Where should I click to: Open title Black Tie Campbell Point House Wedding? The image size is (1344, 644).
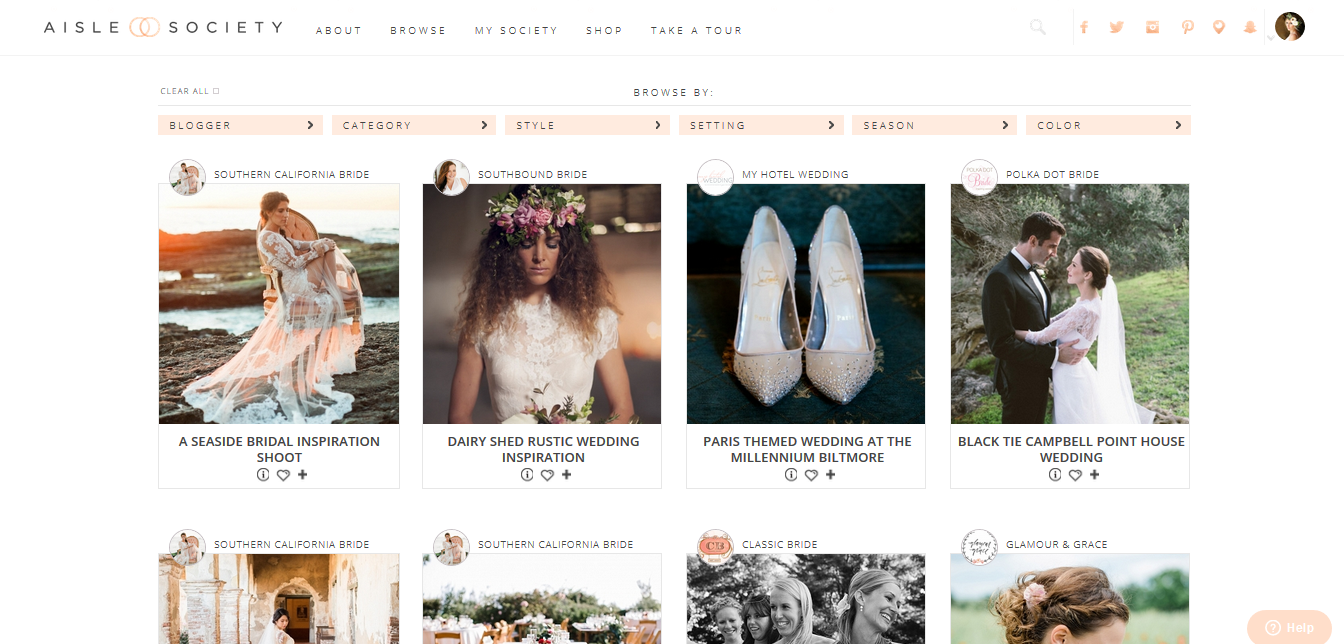[x=1071, y=449]
